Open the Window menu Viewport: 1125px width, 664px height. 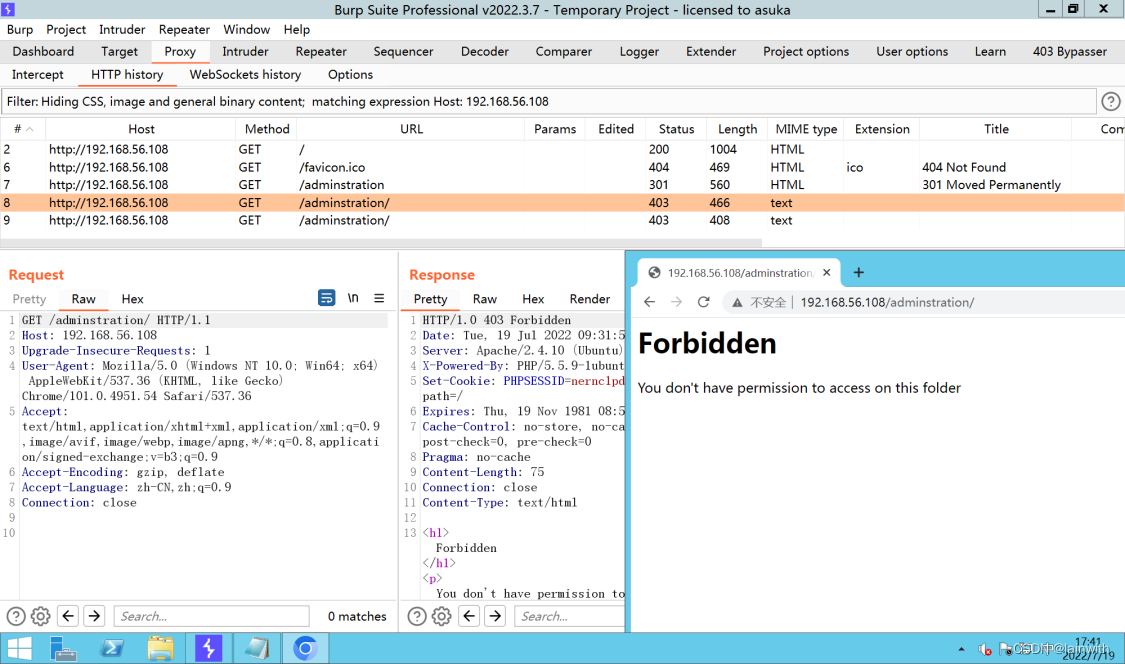tap(246, 29)
